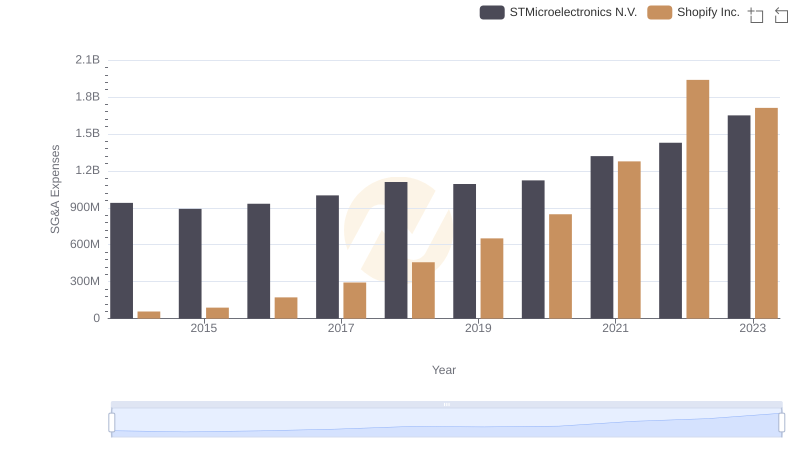Click the STMicroelectronics bar for 2021

click(x=602, y=237)
